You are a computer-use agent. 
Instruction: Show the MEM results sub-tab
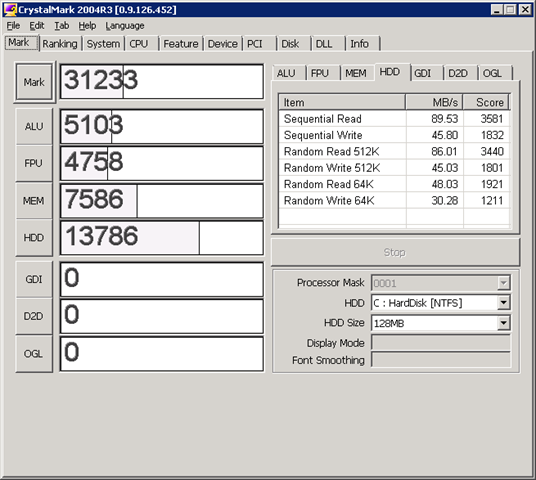[356, 73]
